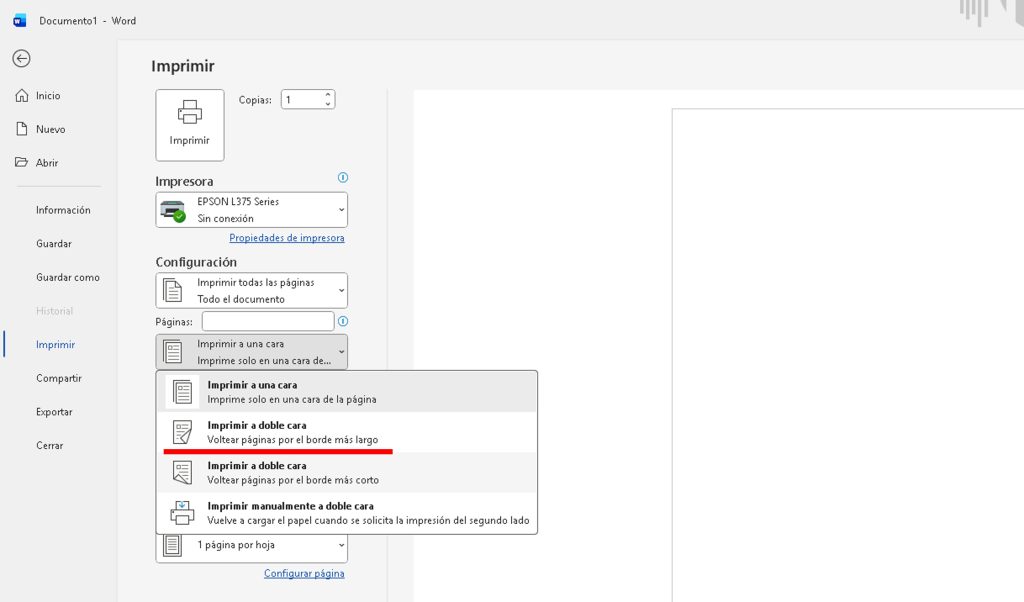This screenshot has height=602, width=1024.
Task: Open Nuevo document in sidebar
Action: click(x=50, y=129)
